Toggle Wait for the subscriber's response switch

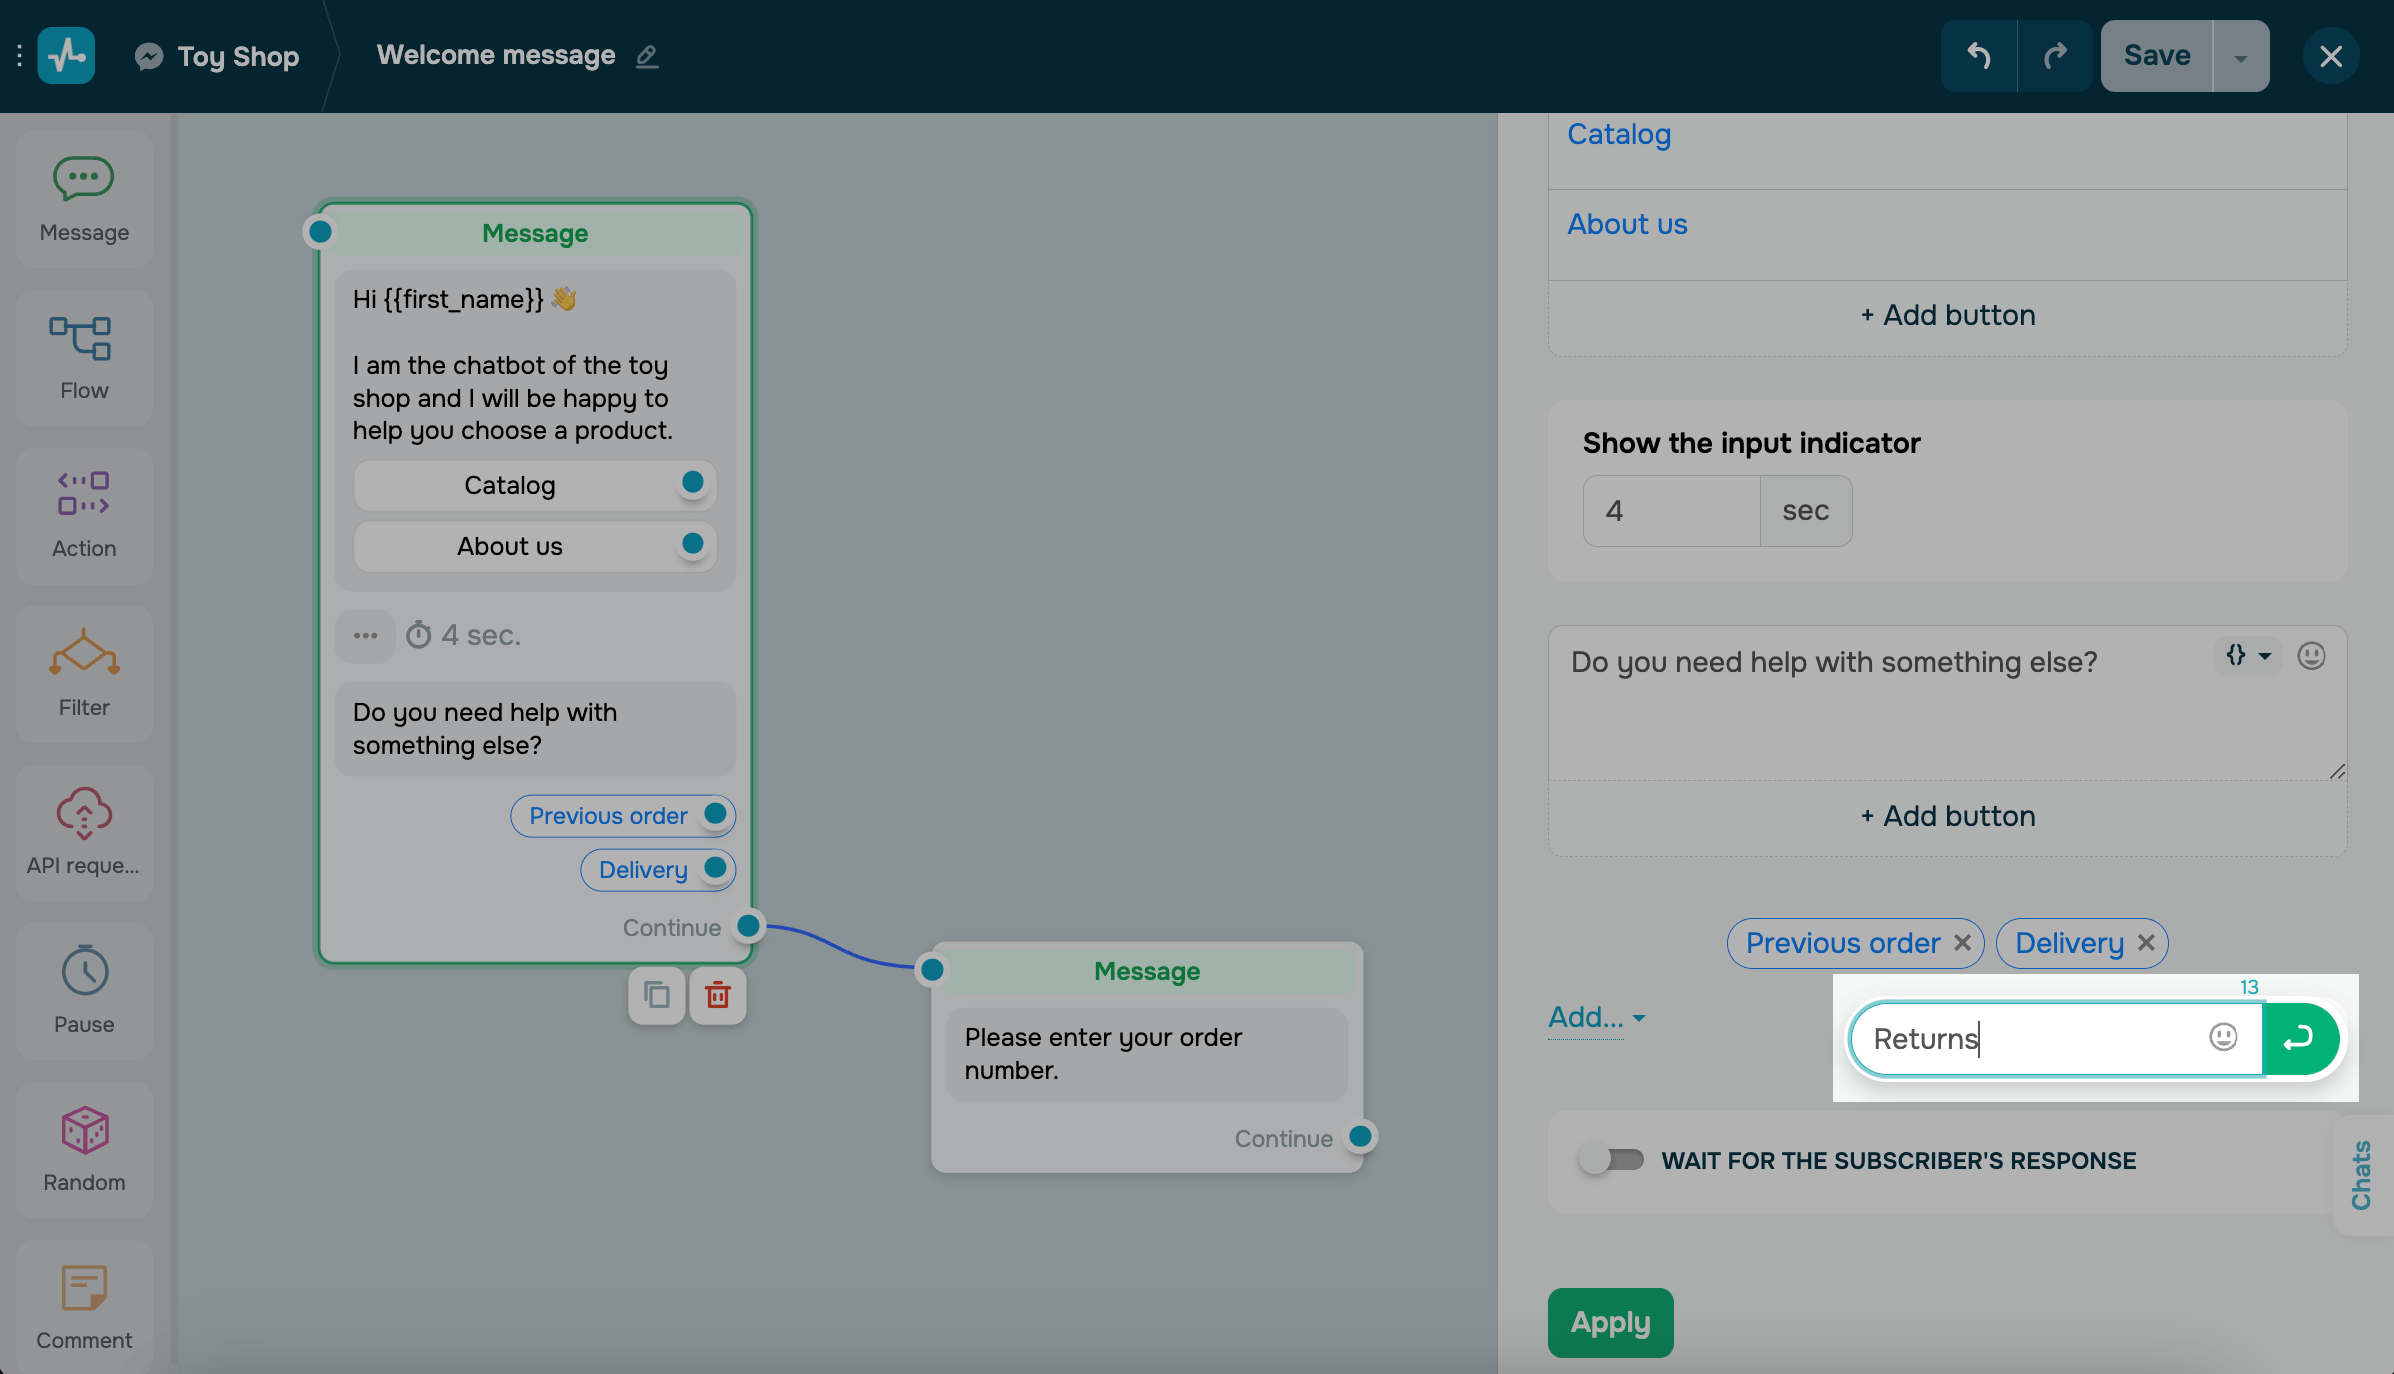1611,1160
